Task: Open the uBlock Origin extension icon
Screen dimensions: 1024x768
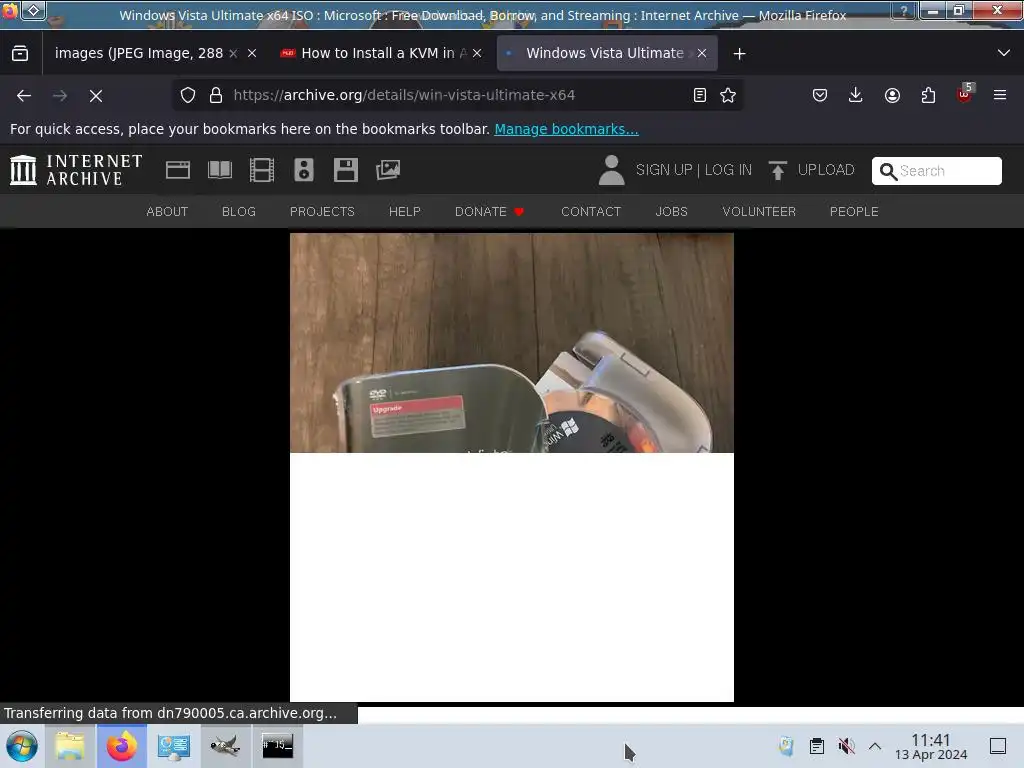Action: pos(965,94)
